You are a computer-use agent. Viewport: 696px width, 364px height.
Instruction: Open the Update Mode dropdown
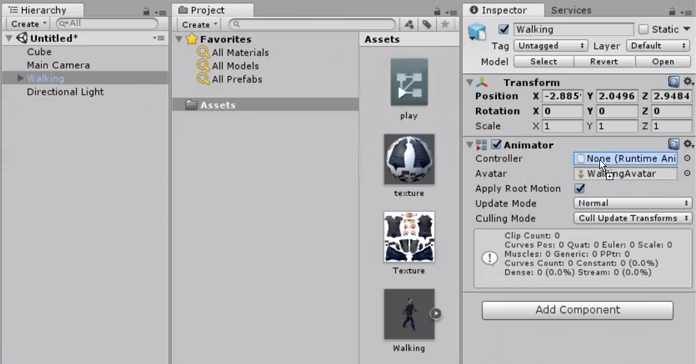click(633, 203)
